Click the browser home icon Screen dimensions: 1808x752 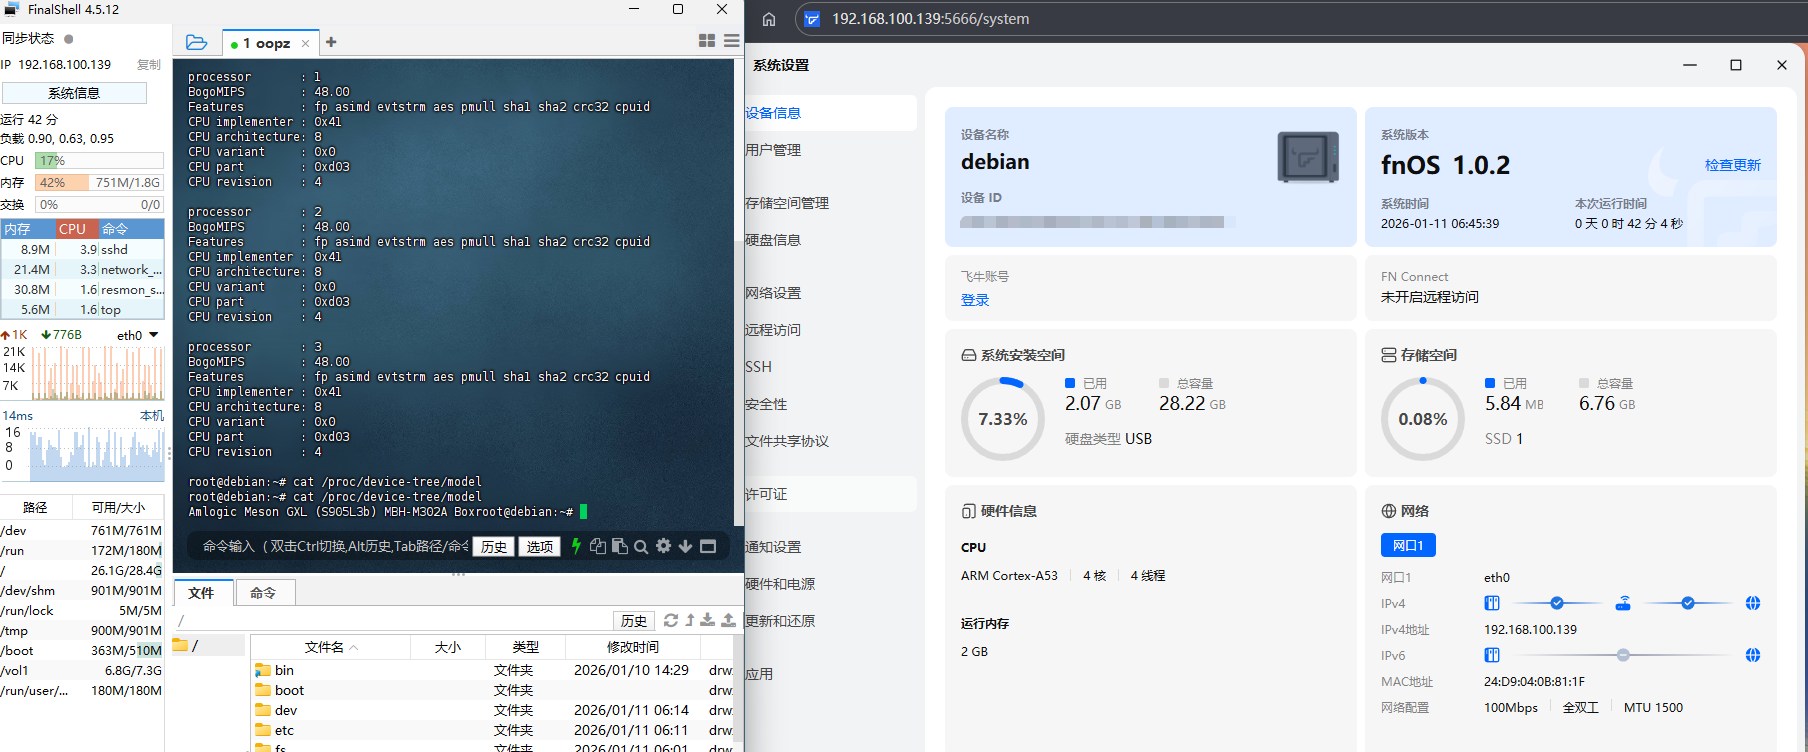click(769, 19)
